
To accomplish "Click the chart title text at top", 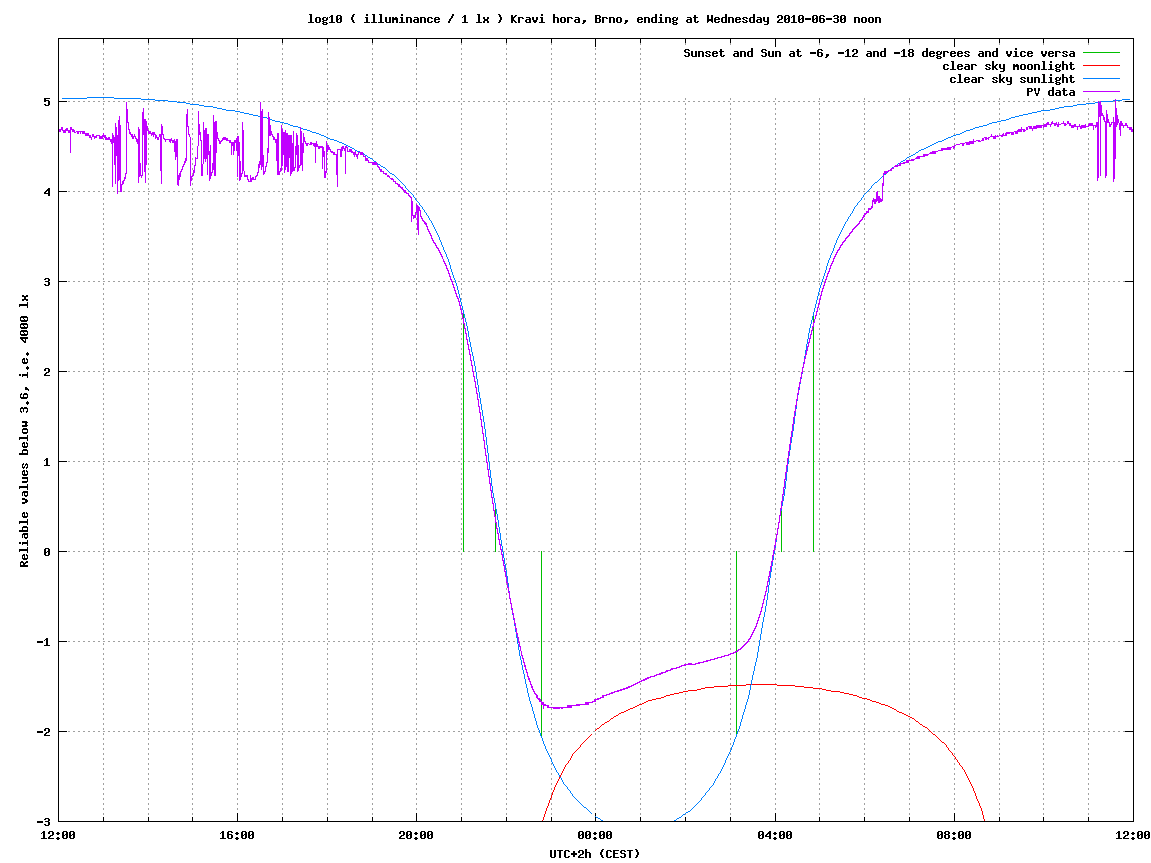I will [x=594, y=19].
